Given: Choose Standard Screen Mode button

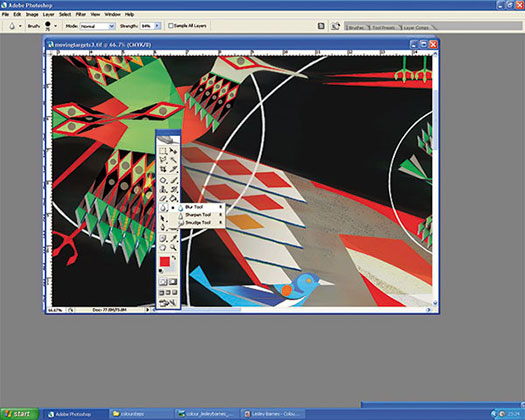Looking at the screenshot, I should point(161,293).
